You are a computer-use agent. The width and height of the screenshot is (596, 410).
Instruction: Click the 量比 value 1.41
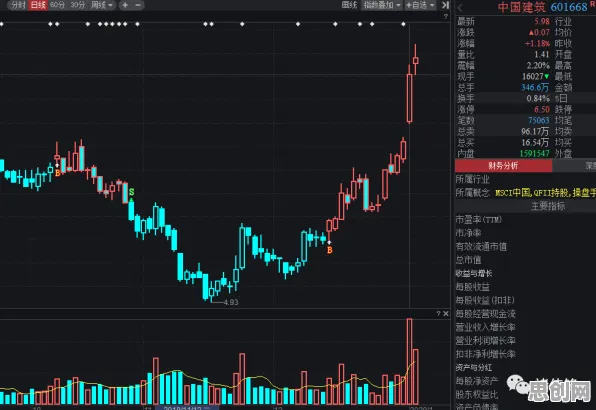pos(542,55)
